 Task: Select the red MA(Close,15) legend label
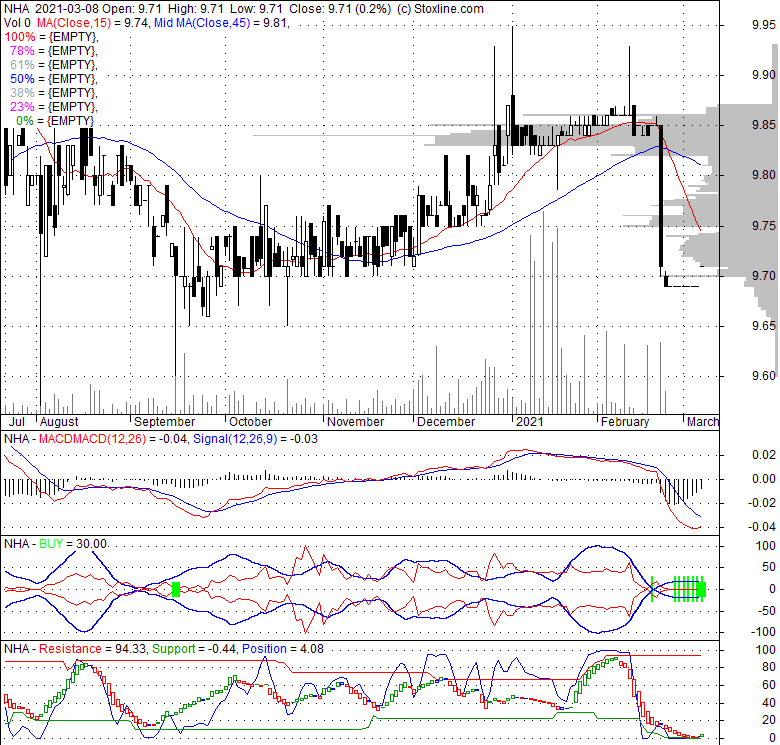coord(74,23)
